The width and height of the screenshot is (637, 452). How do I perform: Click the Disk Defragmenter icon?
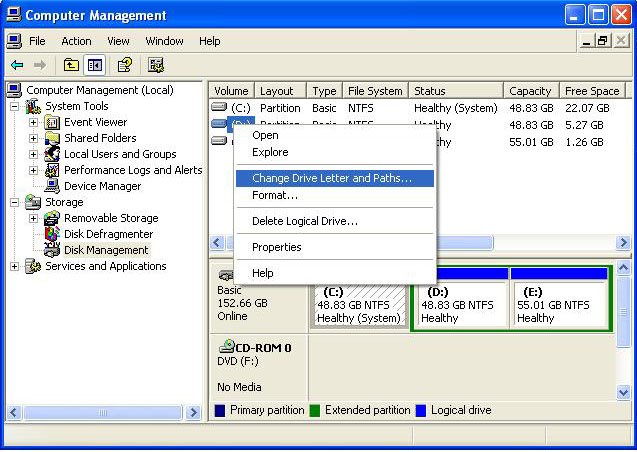(52, 234)
